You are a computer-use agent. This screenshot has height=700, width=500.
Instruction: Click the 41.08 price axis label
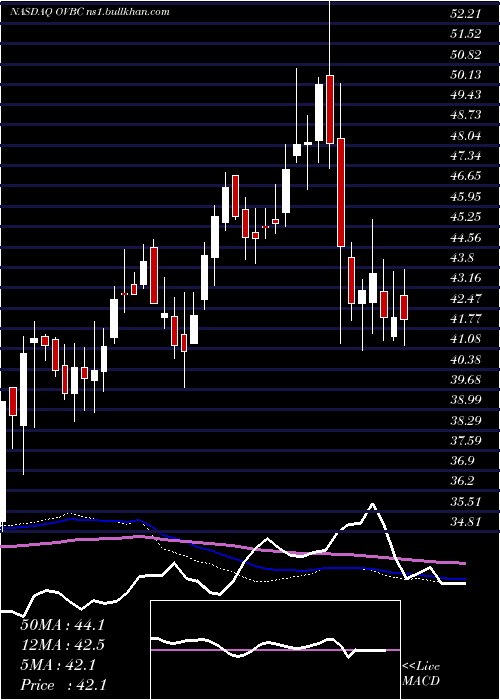(465, 339)
